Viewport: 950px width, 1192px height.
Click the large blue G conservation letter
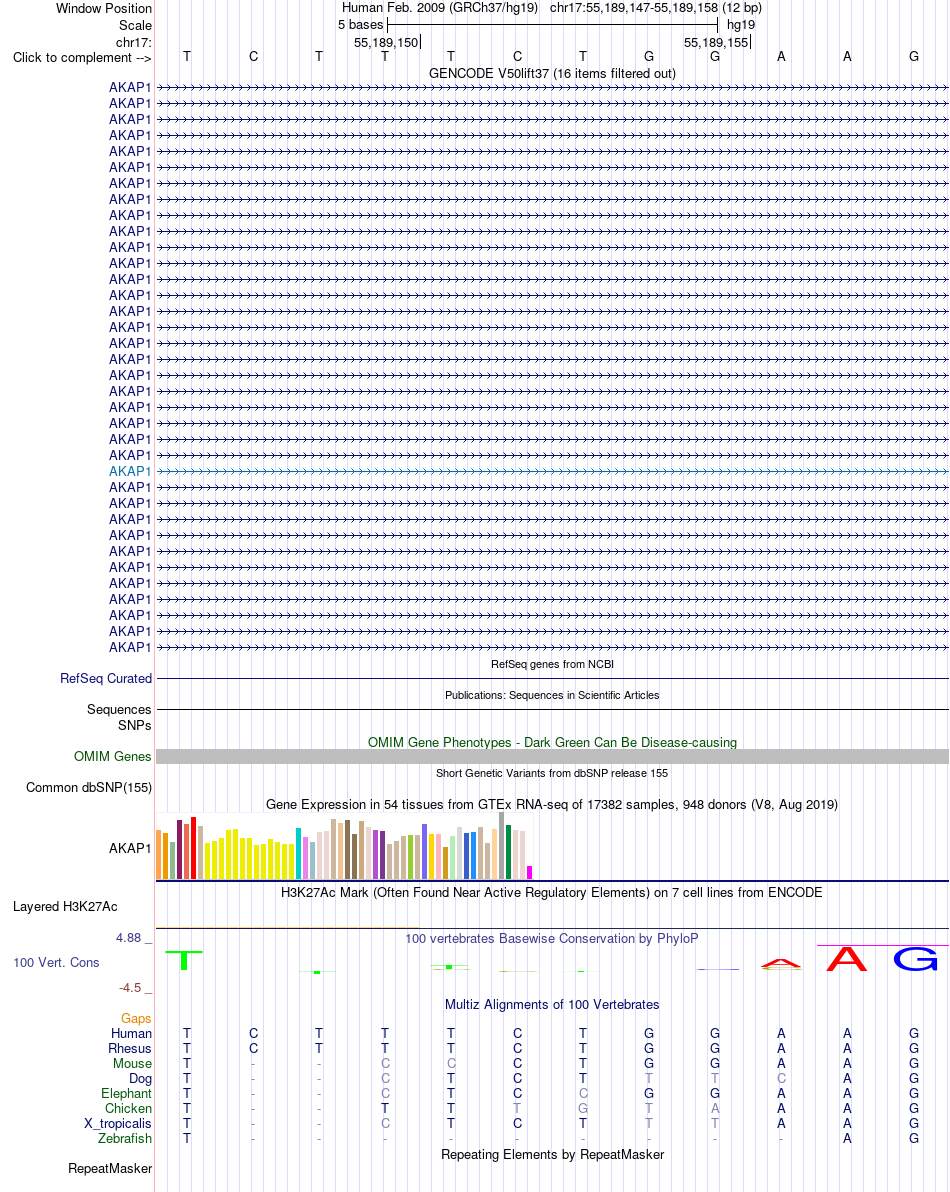914,959
